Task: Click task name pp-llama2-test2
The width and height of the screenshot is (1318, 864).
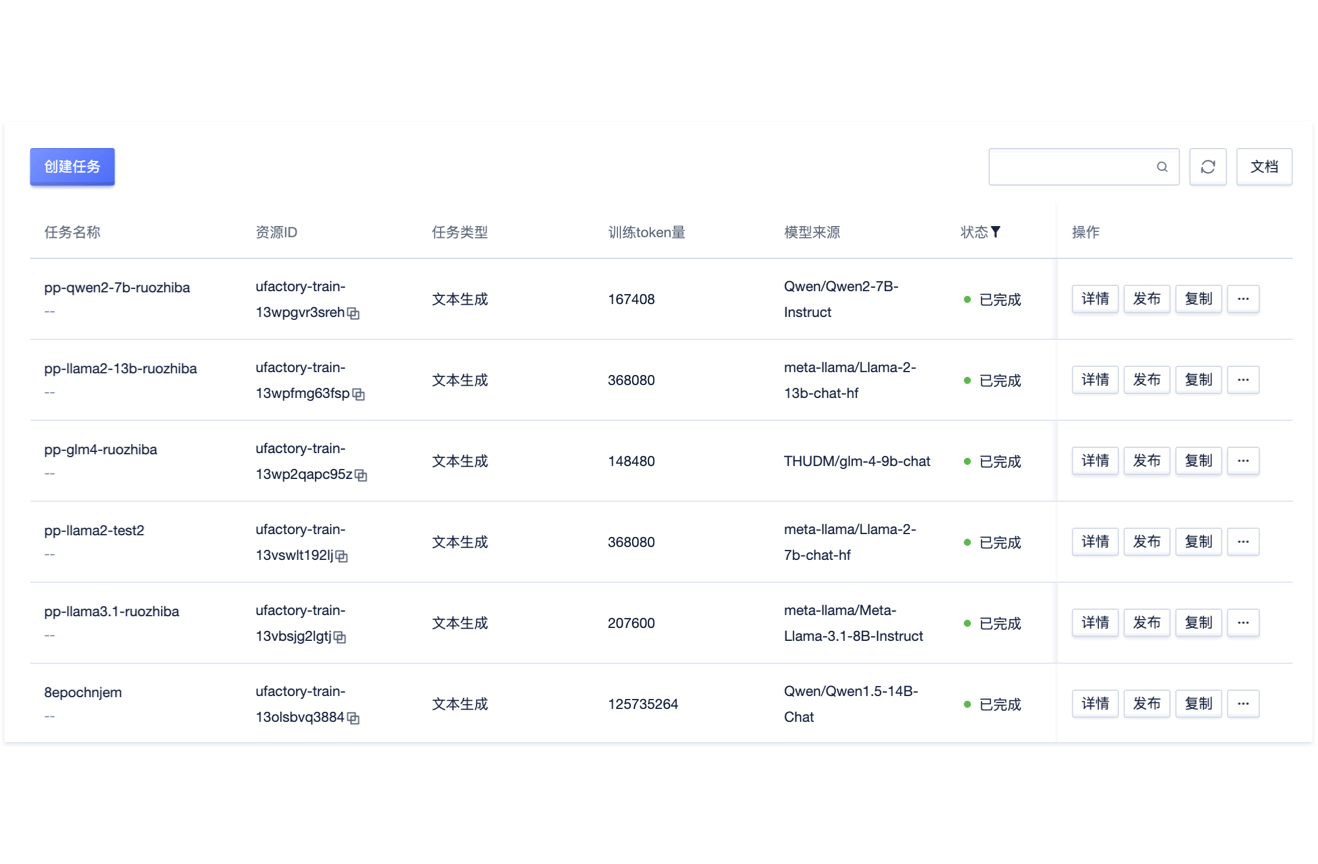Action: 94,531
